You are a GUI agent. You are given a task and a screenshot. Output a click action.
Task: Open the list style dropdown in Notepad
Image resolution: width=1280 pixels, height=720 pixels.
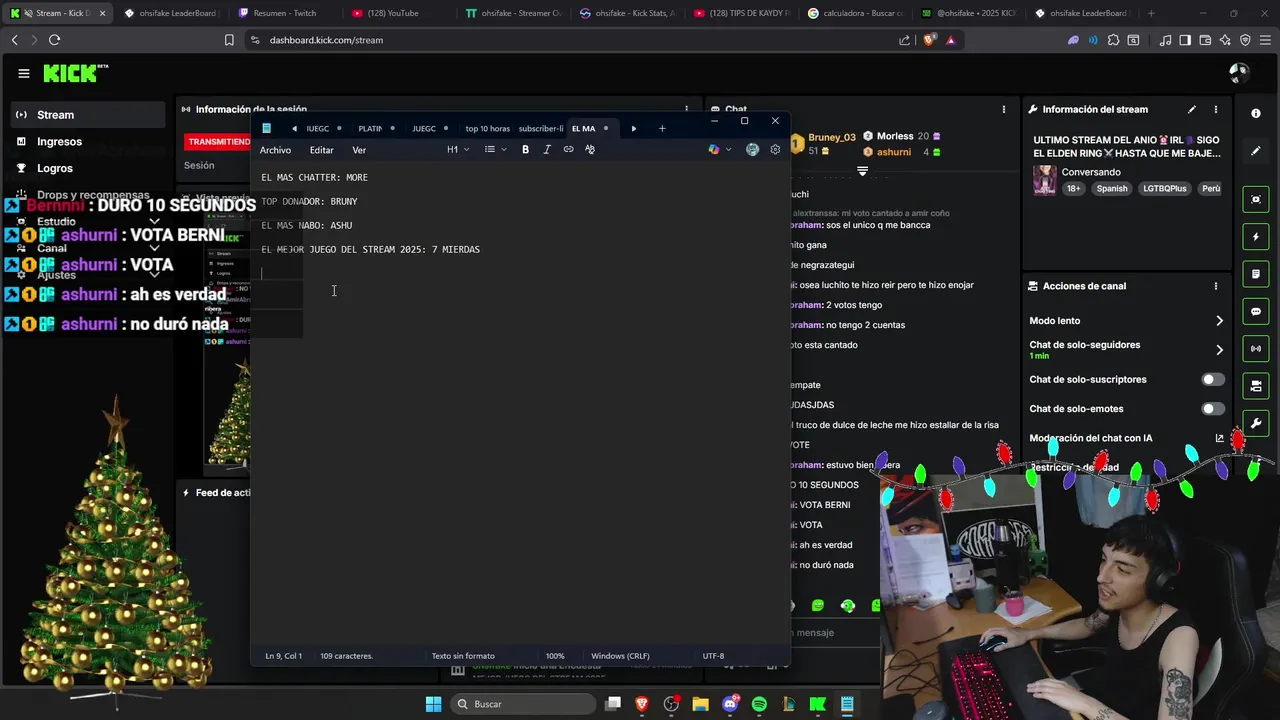coord(496,150)
